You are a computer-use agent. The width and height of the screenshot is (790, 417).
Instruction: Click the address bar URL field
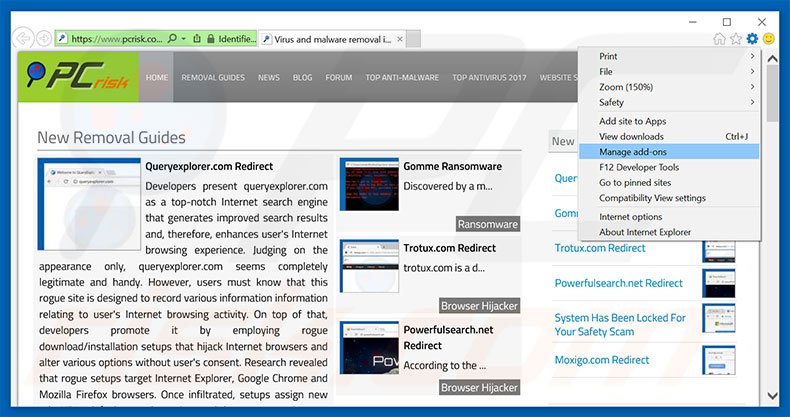click(117, 39)
